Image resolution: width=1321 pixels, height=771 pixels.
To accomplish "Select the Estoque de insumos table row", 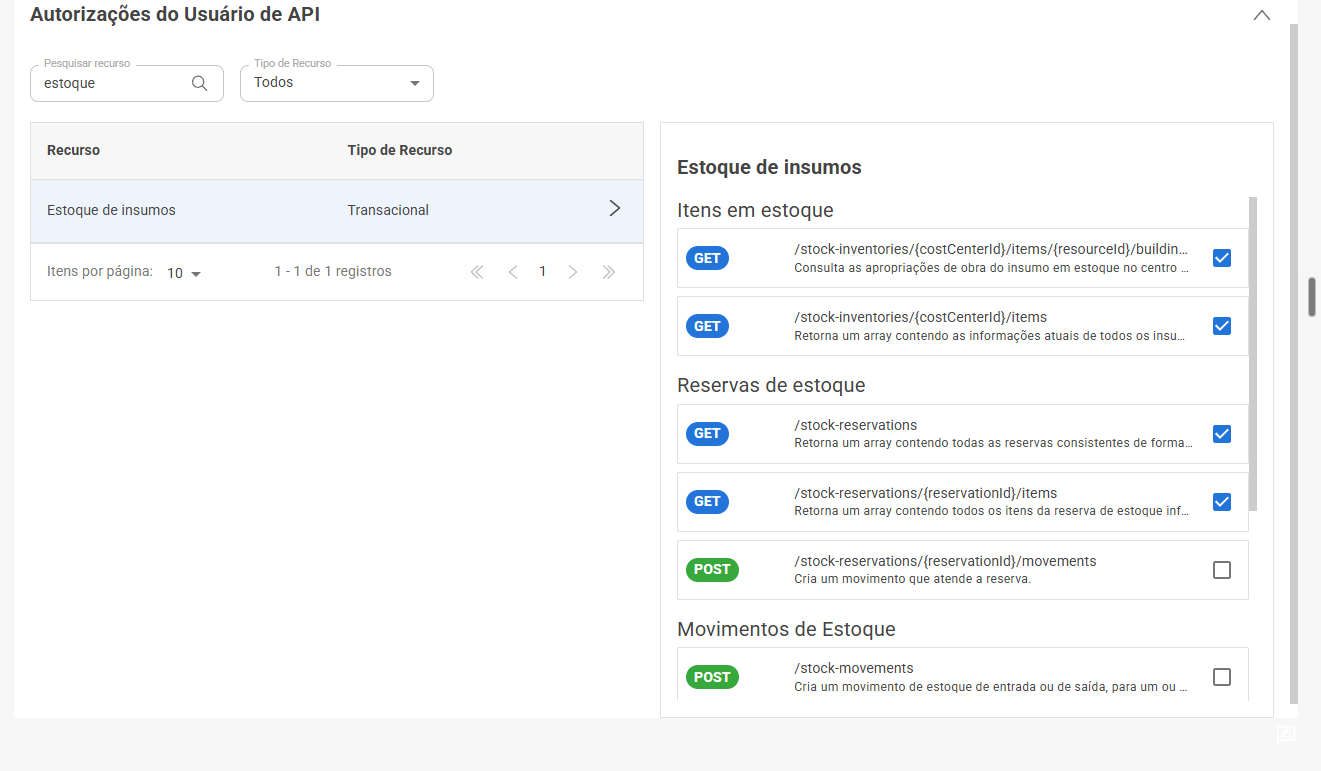I will (x=337, y=211).
